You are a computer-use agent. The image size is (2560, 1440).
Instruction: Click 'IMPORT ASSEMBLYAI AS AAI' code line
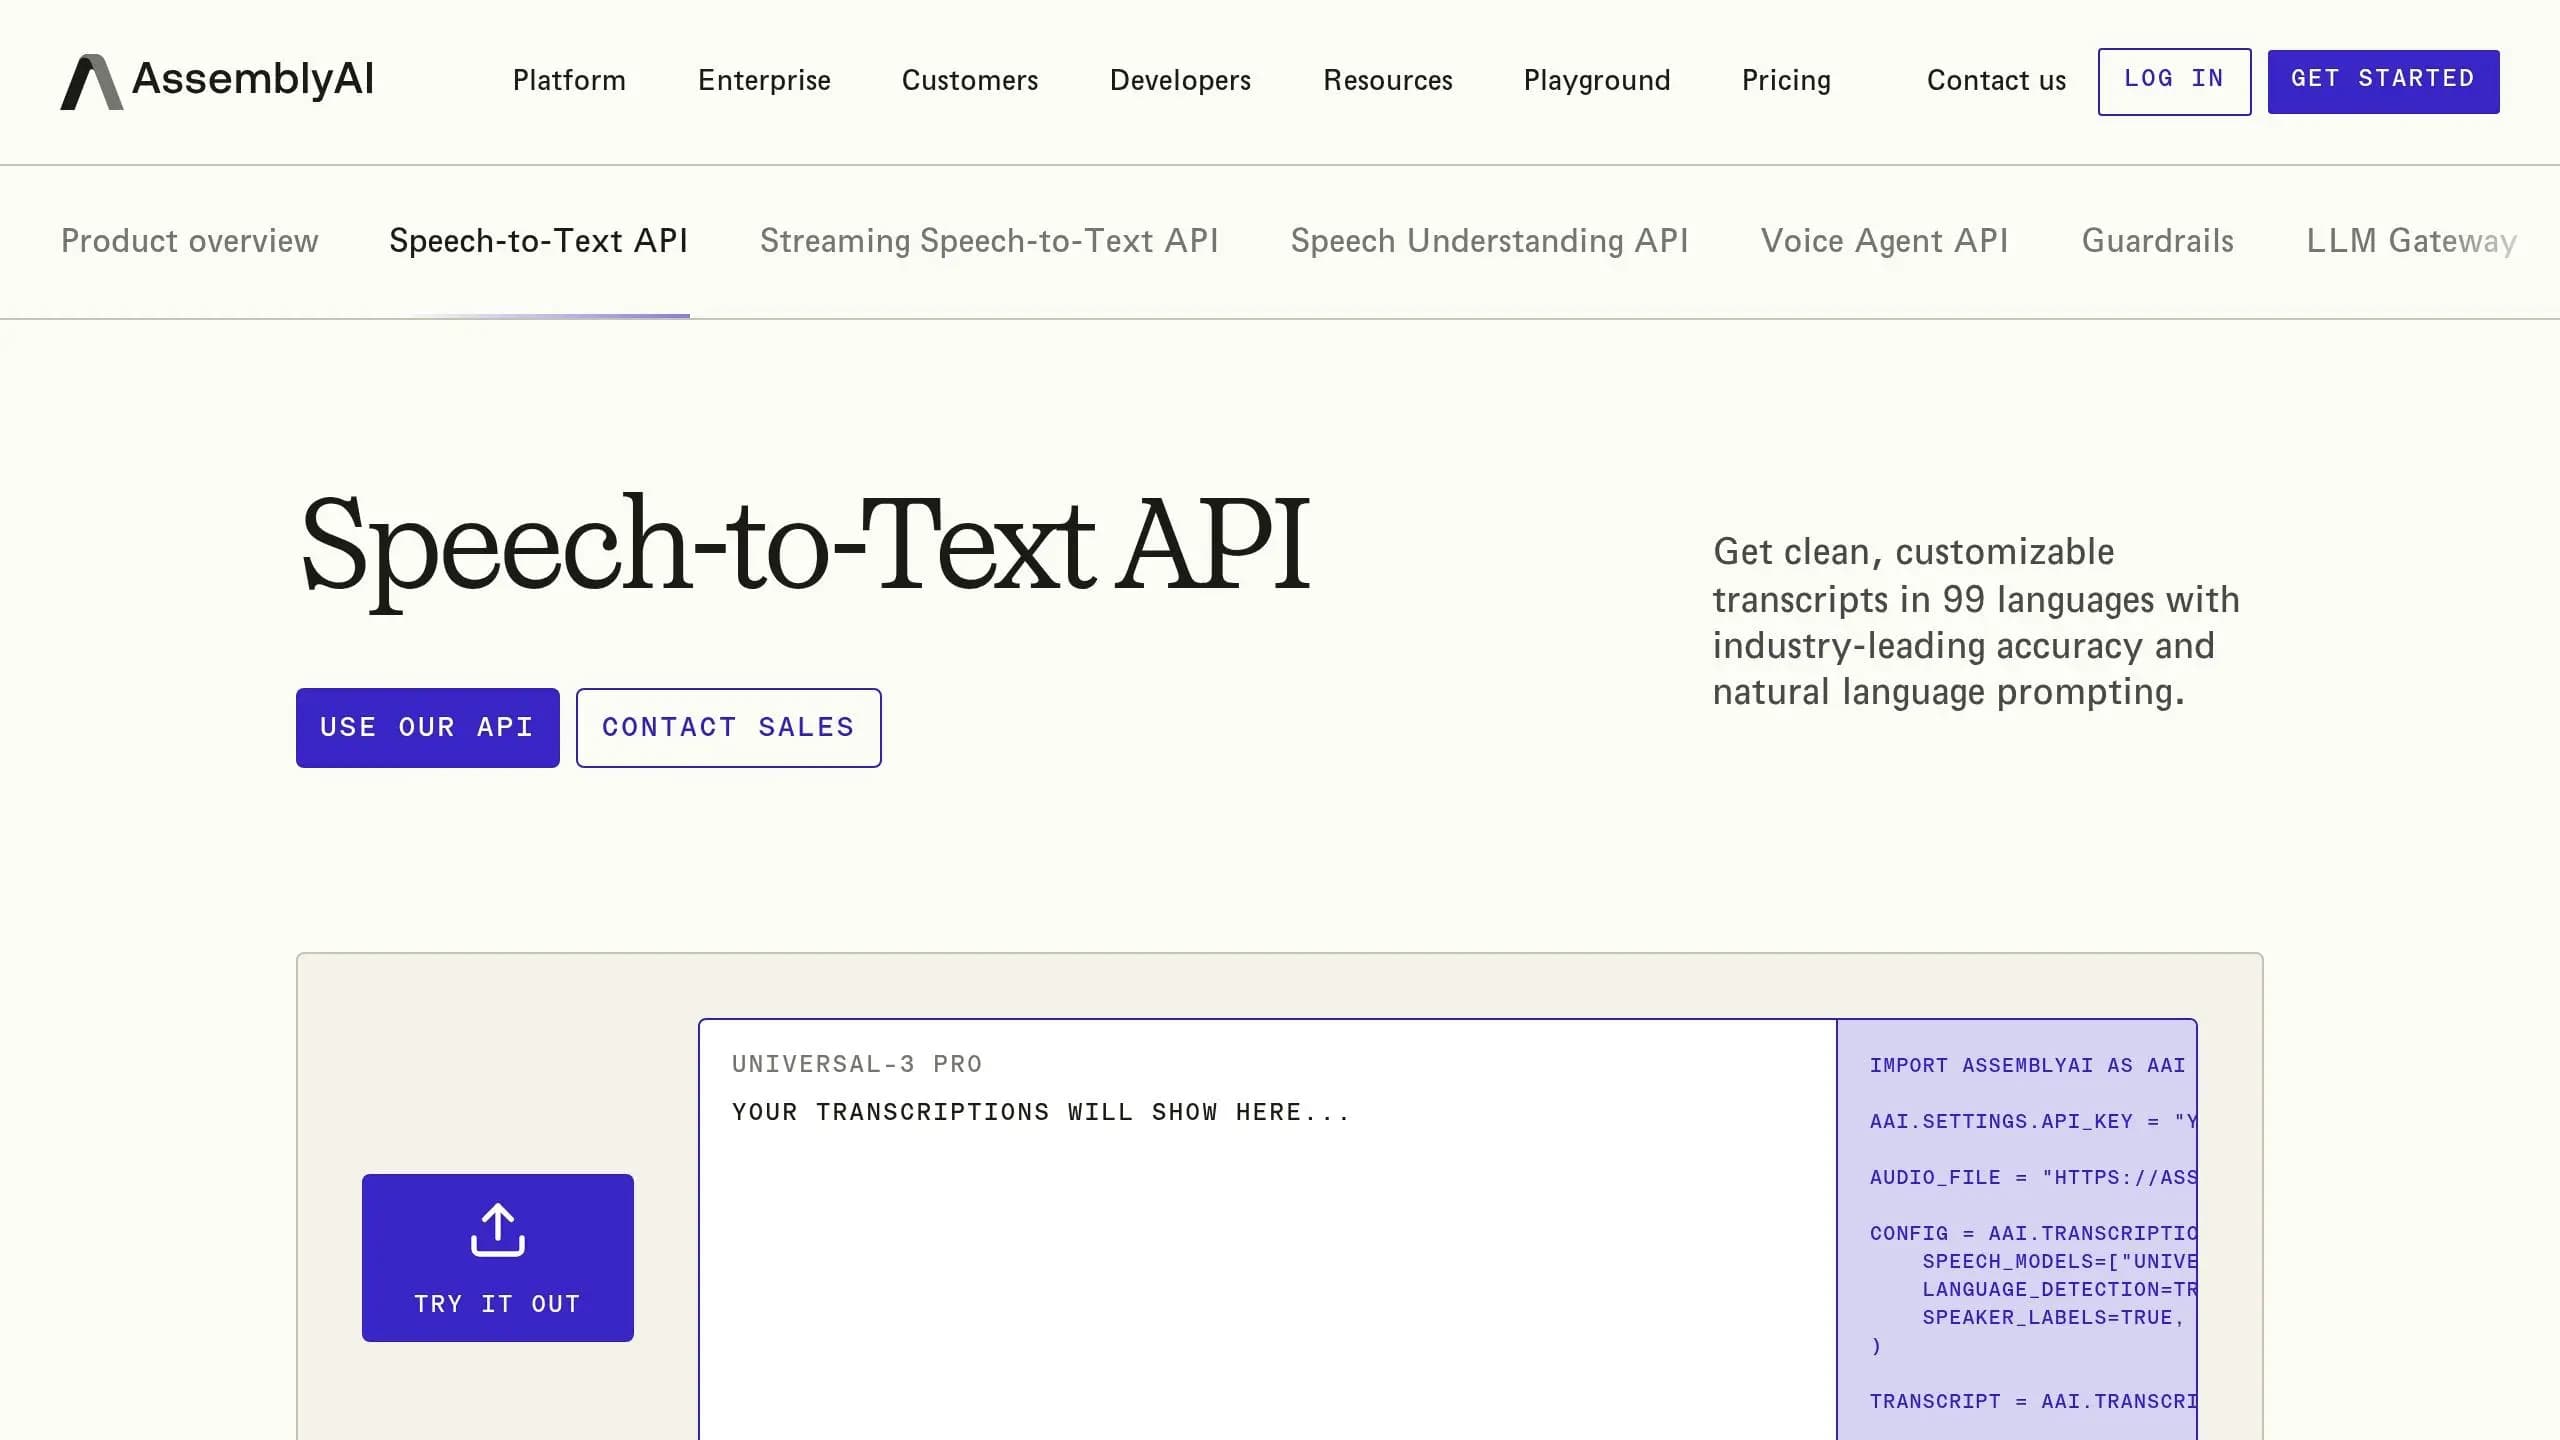[x=2027, y=1065]
